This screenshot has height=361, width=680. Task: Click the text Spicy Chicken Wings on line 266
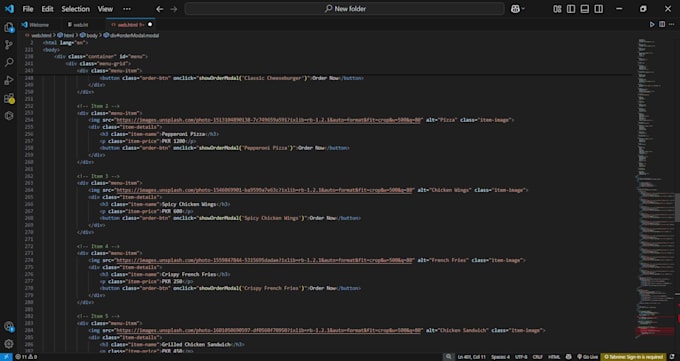[189, 204]
